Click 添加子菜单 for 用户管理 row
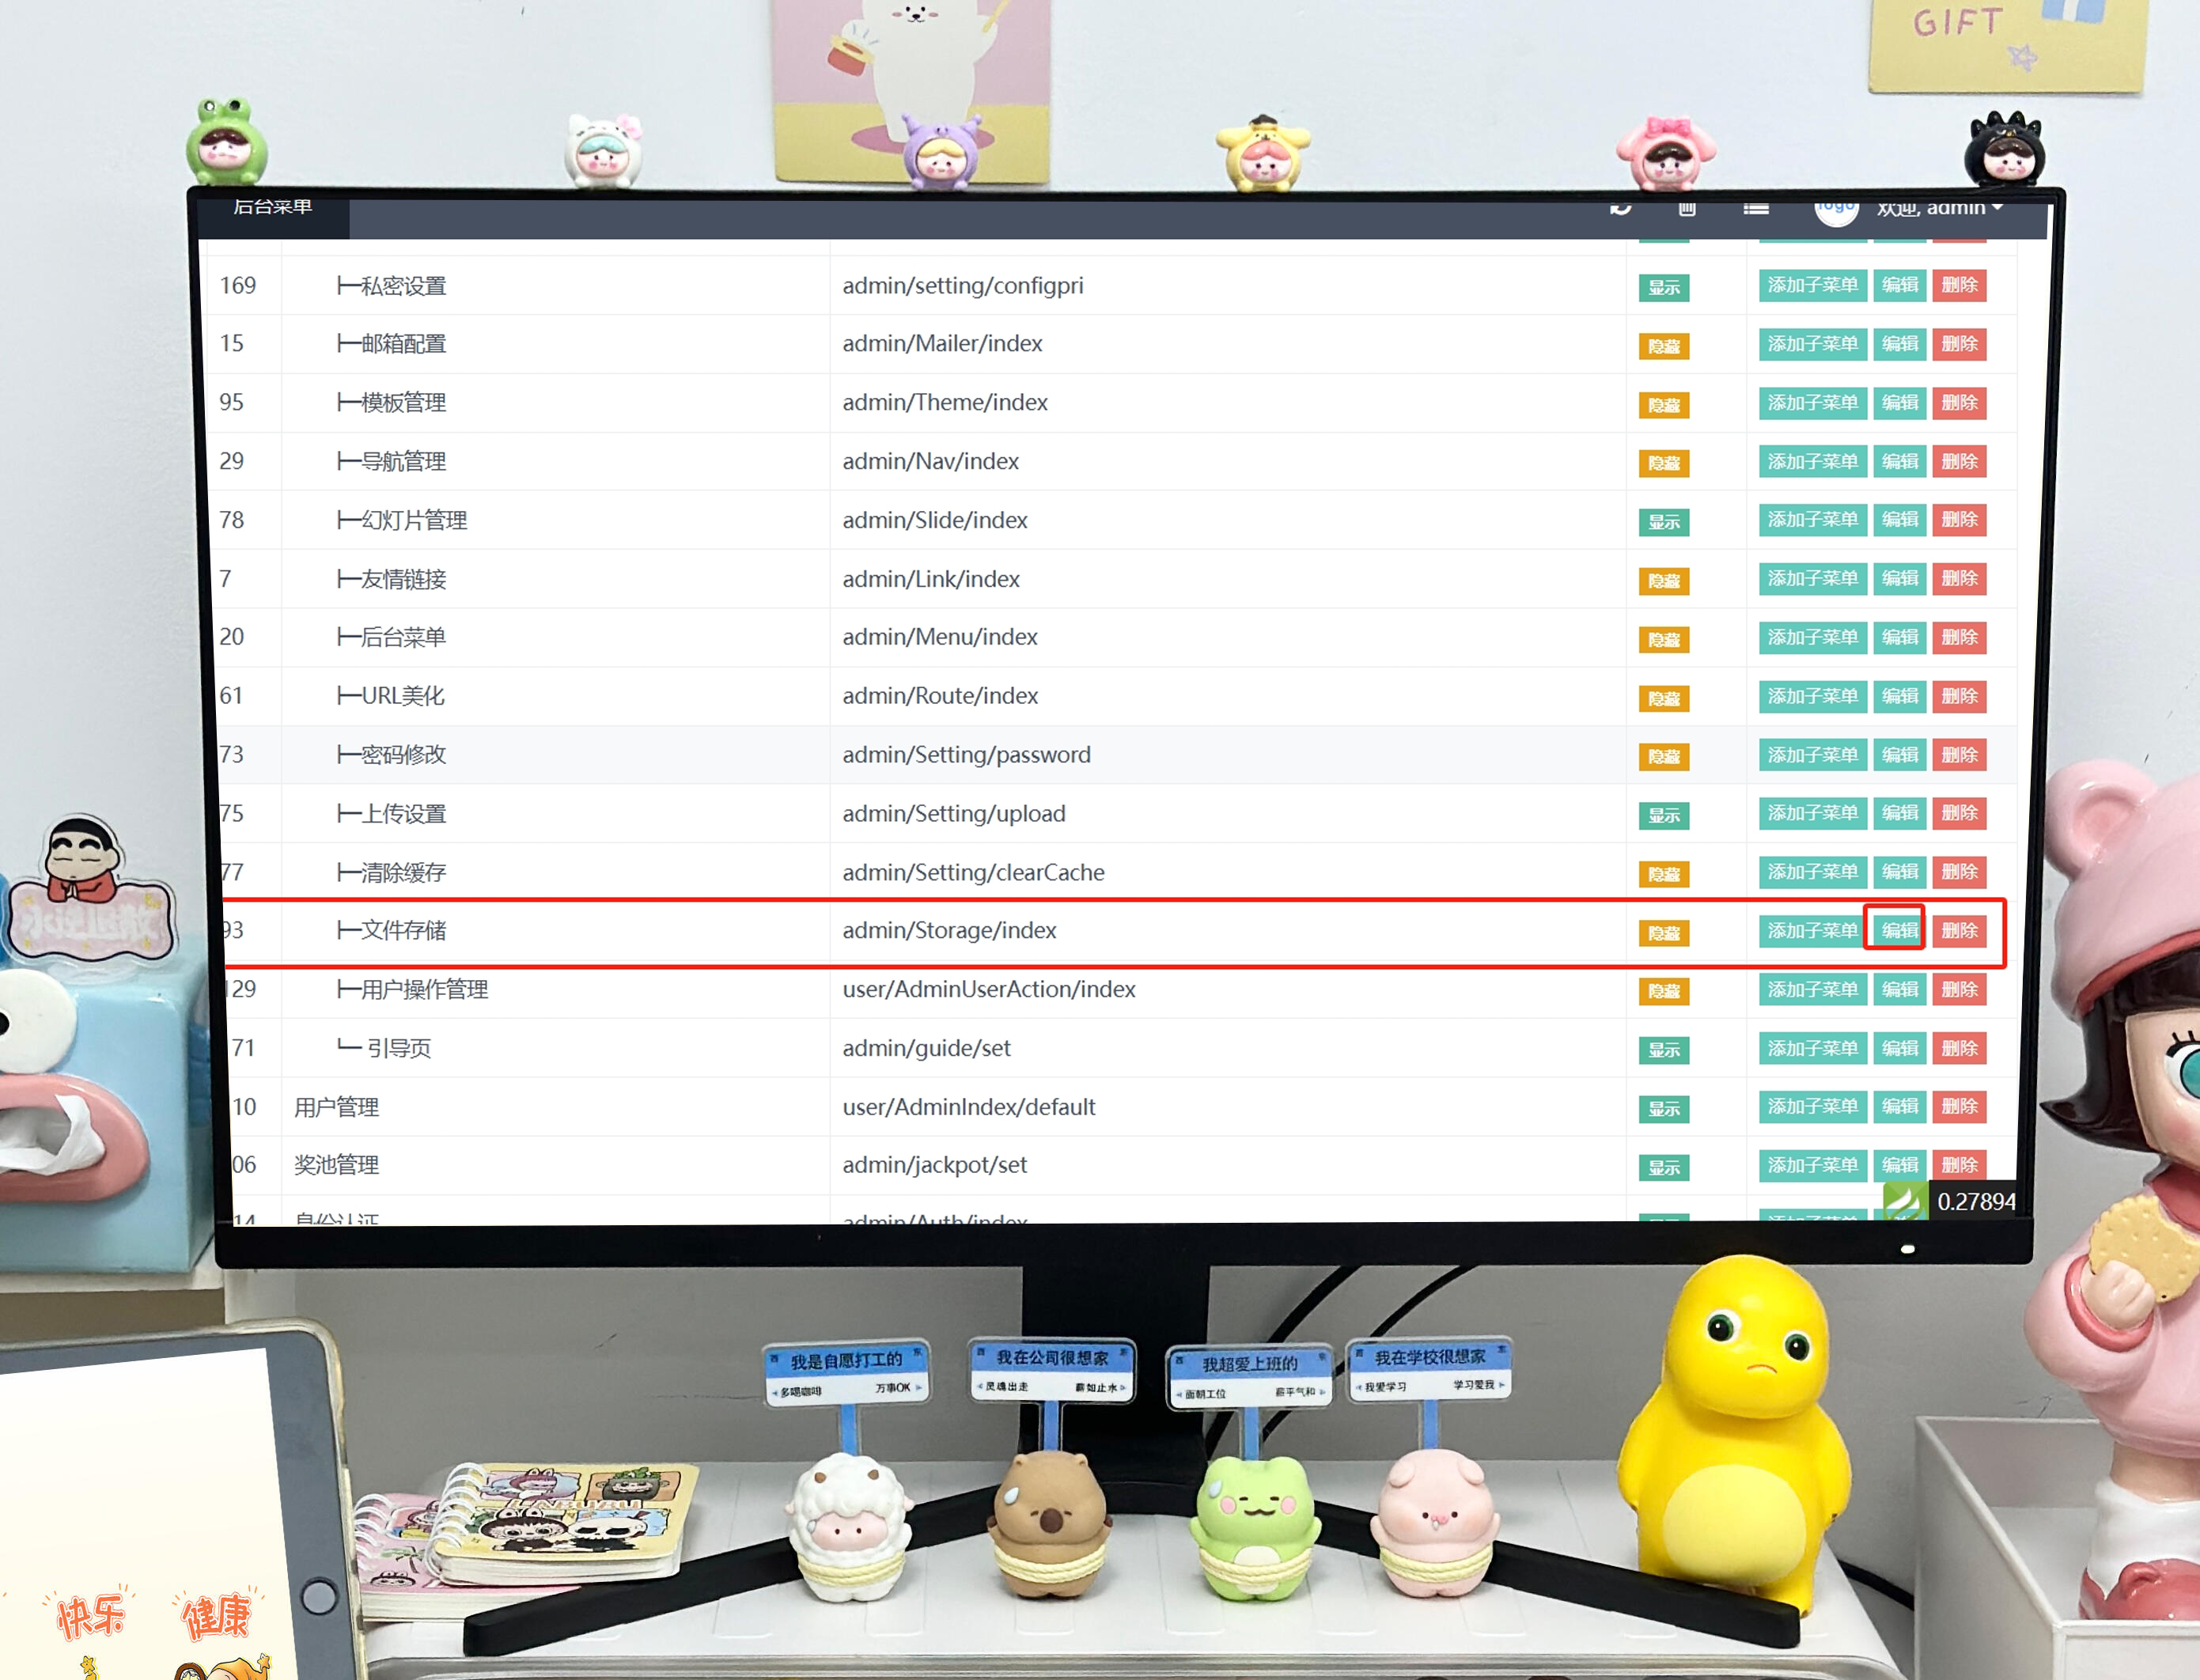This screenshot has height=1680, width=2200. 1812,1106
